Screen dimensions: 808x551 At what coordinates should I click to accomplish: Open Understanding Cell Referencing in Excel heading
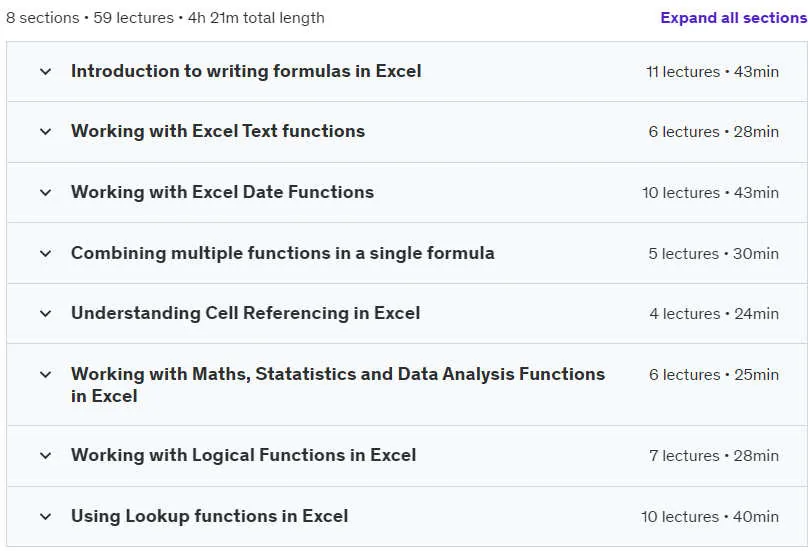[x=245, y=313]
